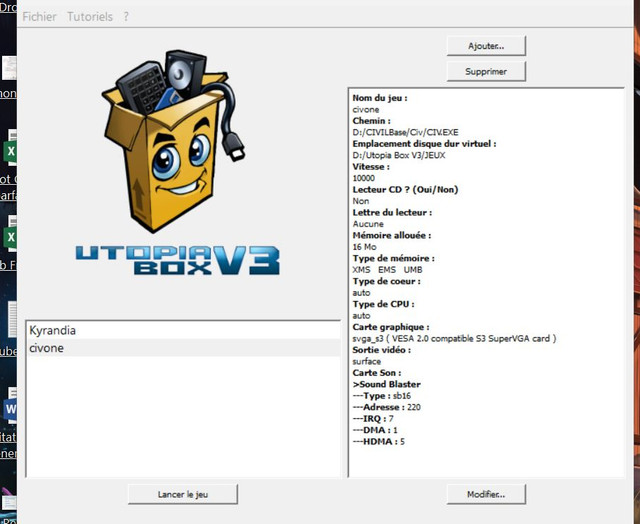Click the Ajouter... button
The image size is (640, 524).
click(x=486, y=46)
